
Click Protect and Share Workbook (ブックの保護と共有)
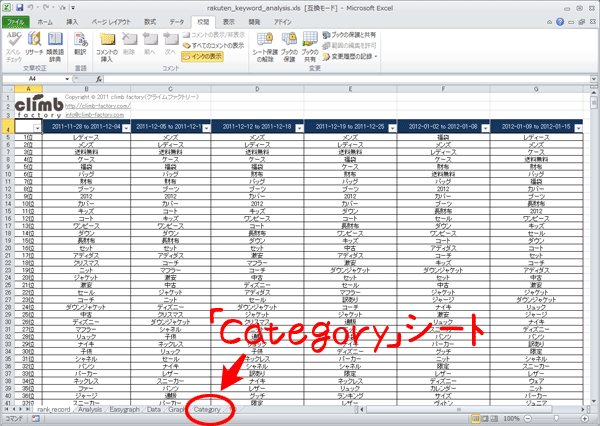click(349, 35)
